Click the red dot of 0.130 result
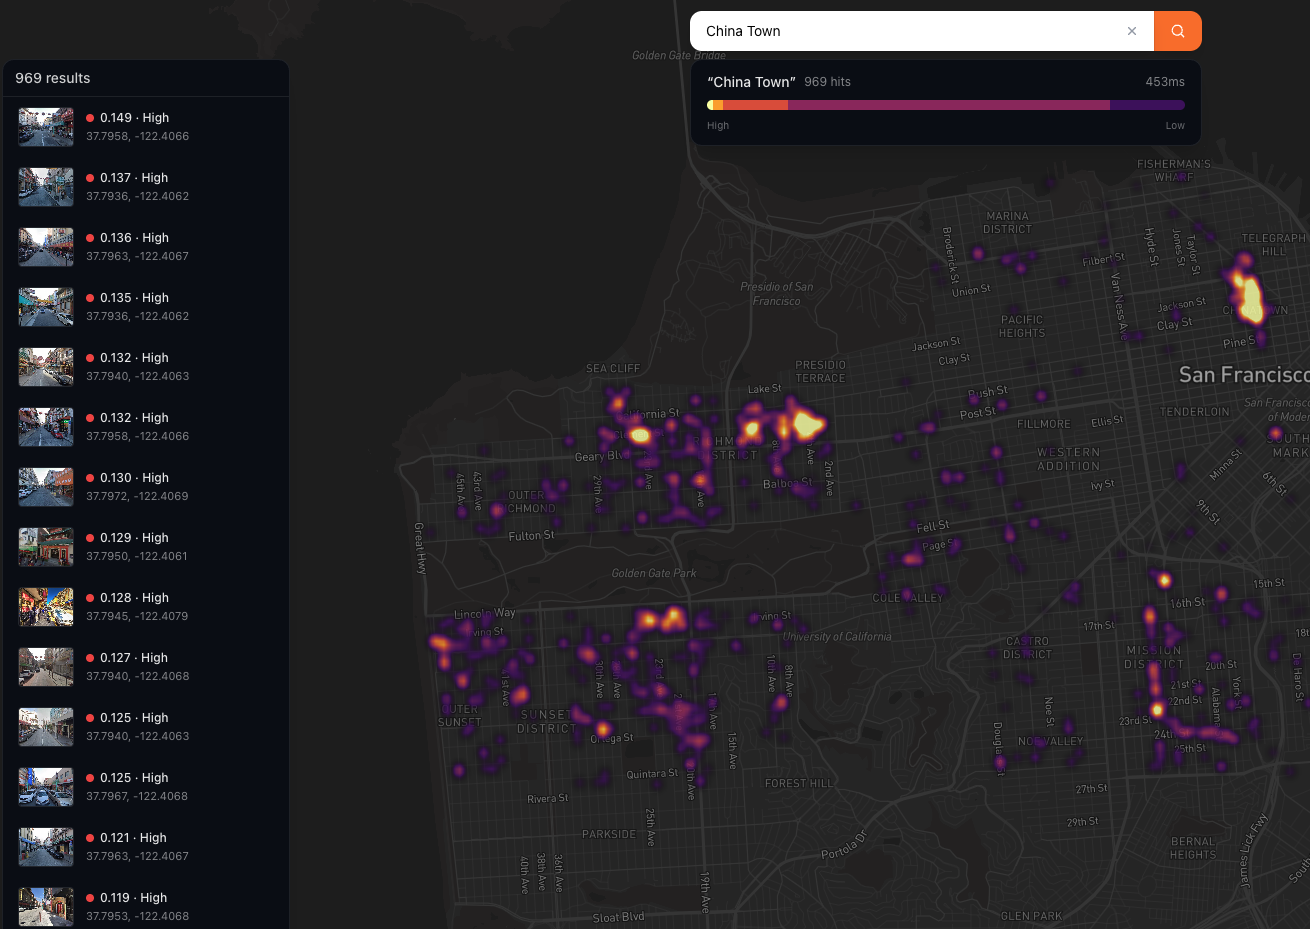This screenshot has width=1310, height=929. pos(90,478)
